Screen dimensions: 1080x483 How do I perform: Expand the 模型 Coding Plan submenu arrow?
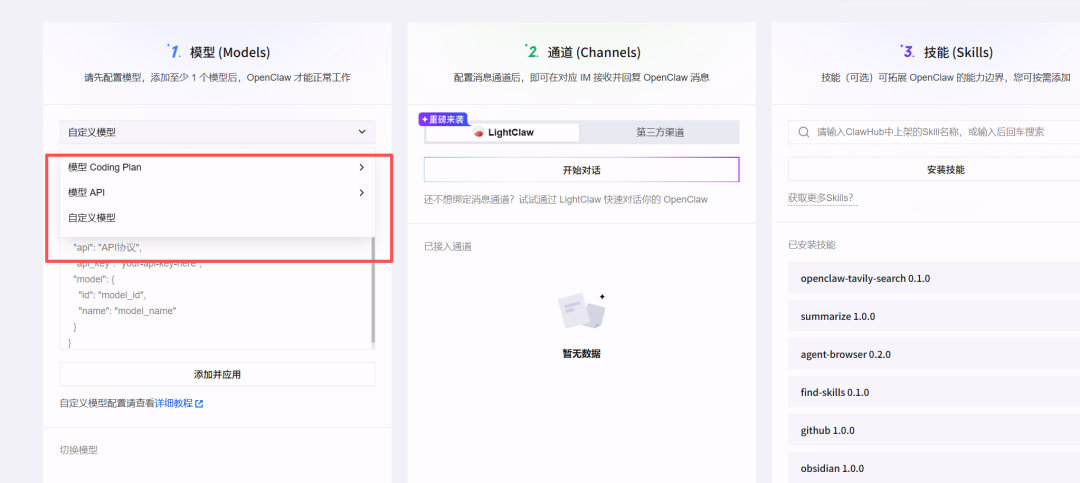(x=361, y=167)
